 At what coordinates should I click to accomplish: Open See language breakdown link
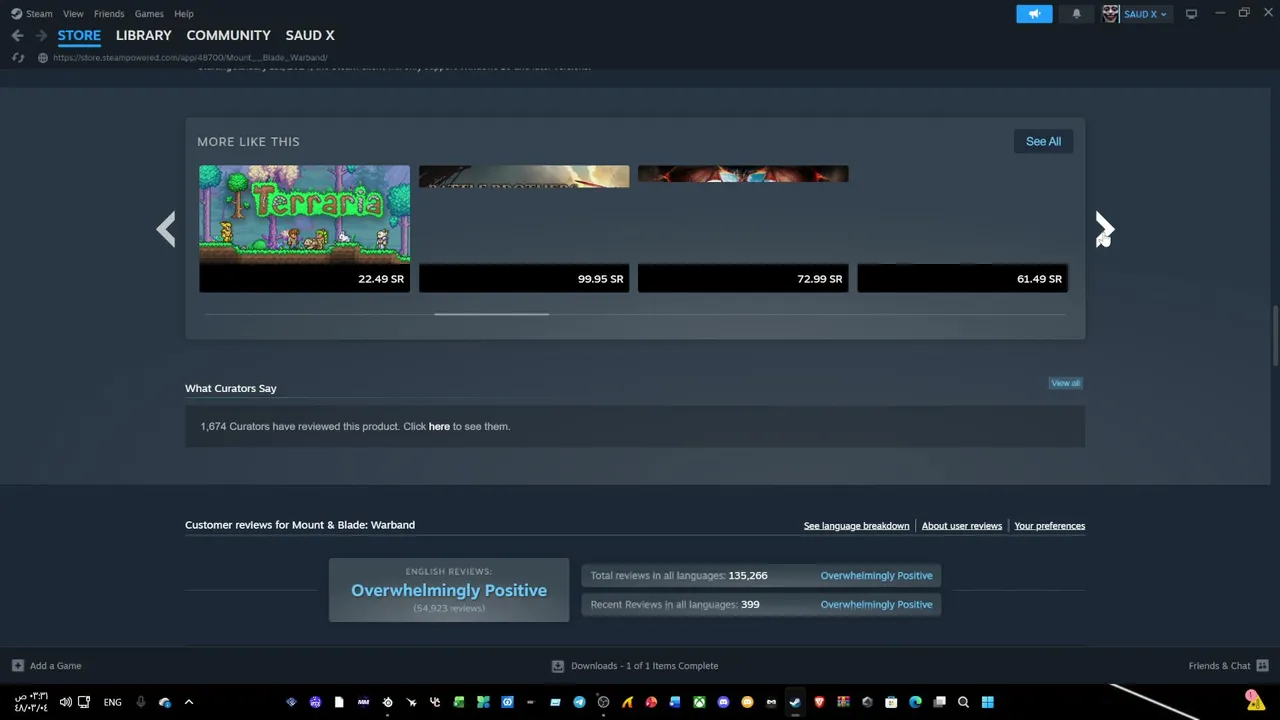(856, 526)
